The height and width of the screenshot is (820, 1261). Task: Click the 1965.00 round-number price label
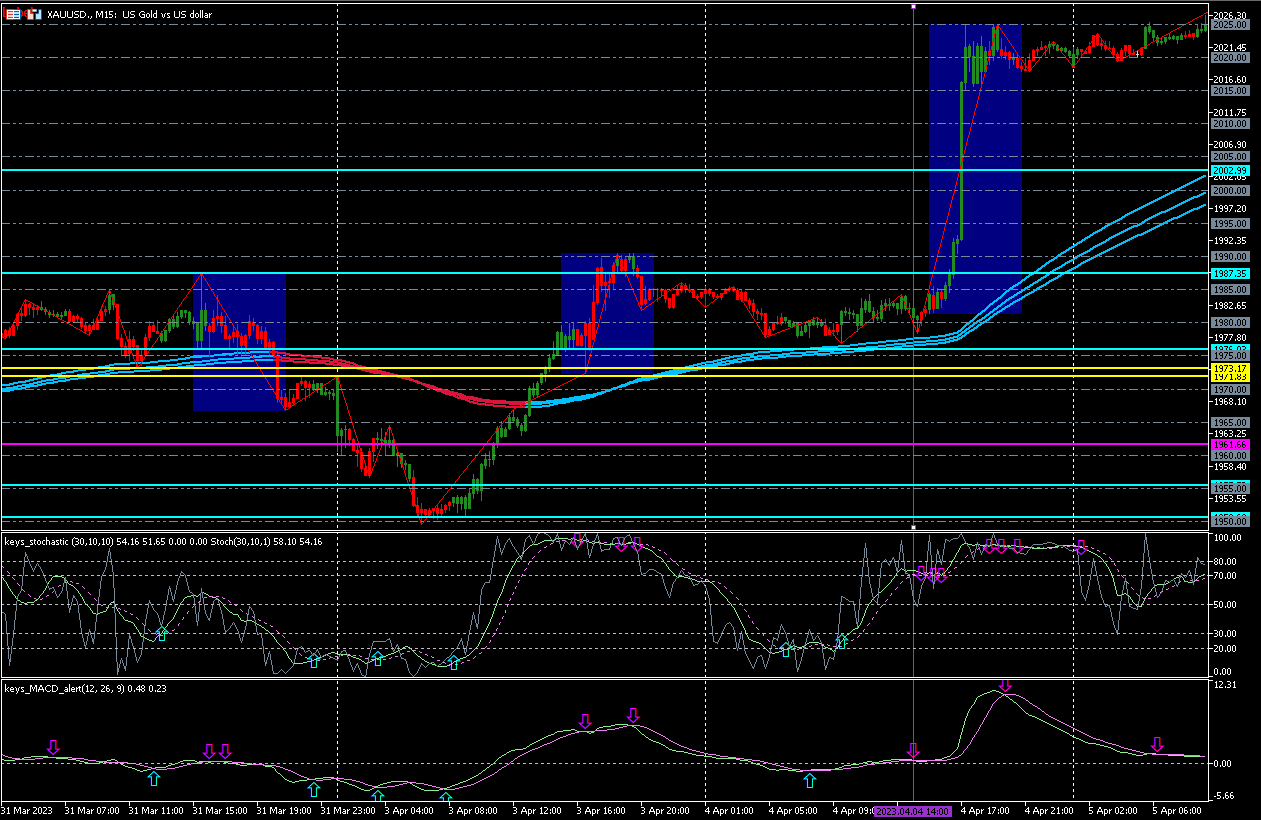coord(1229,423)
